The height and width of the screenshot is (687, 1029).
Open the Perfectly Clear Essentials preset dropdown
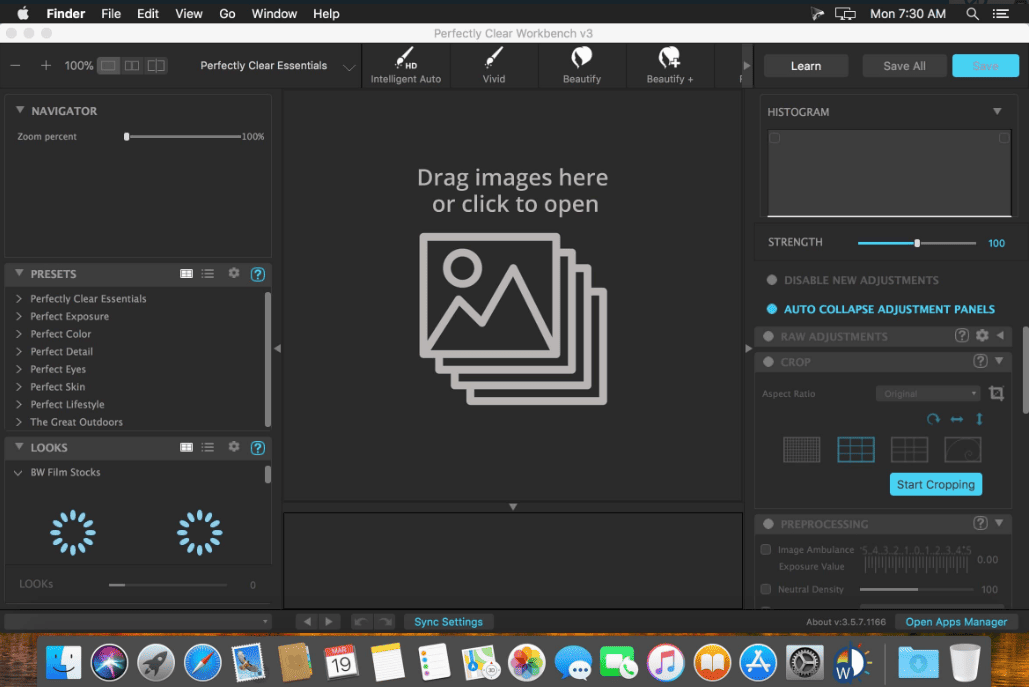click(x=278, y=66)
